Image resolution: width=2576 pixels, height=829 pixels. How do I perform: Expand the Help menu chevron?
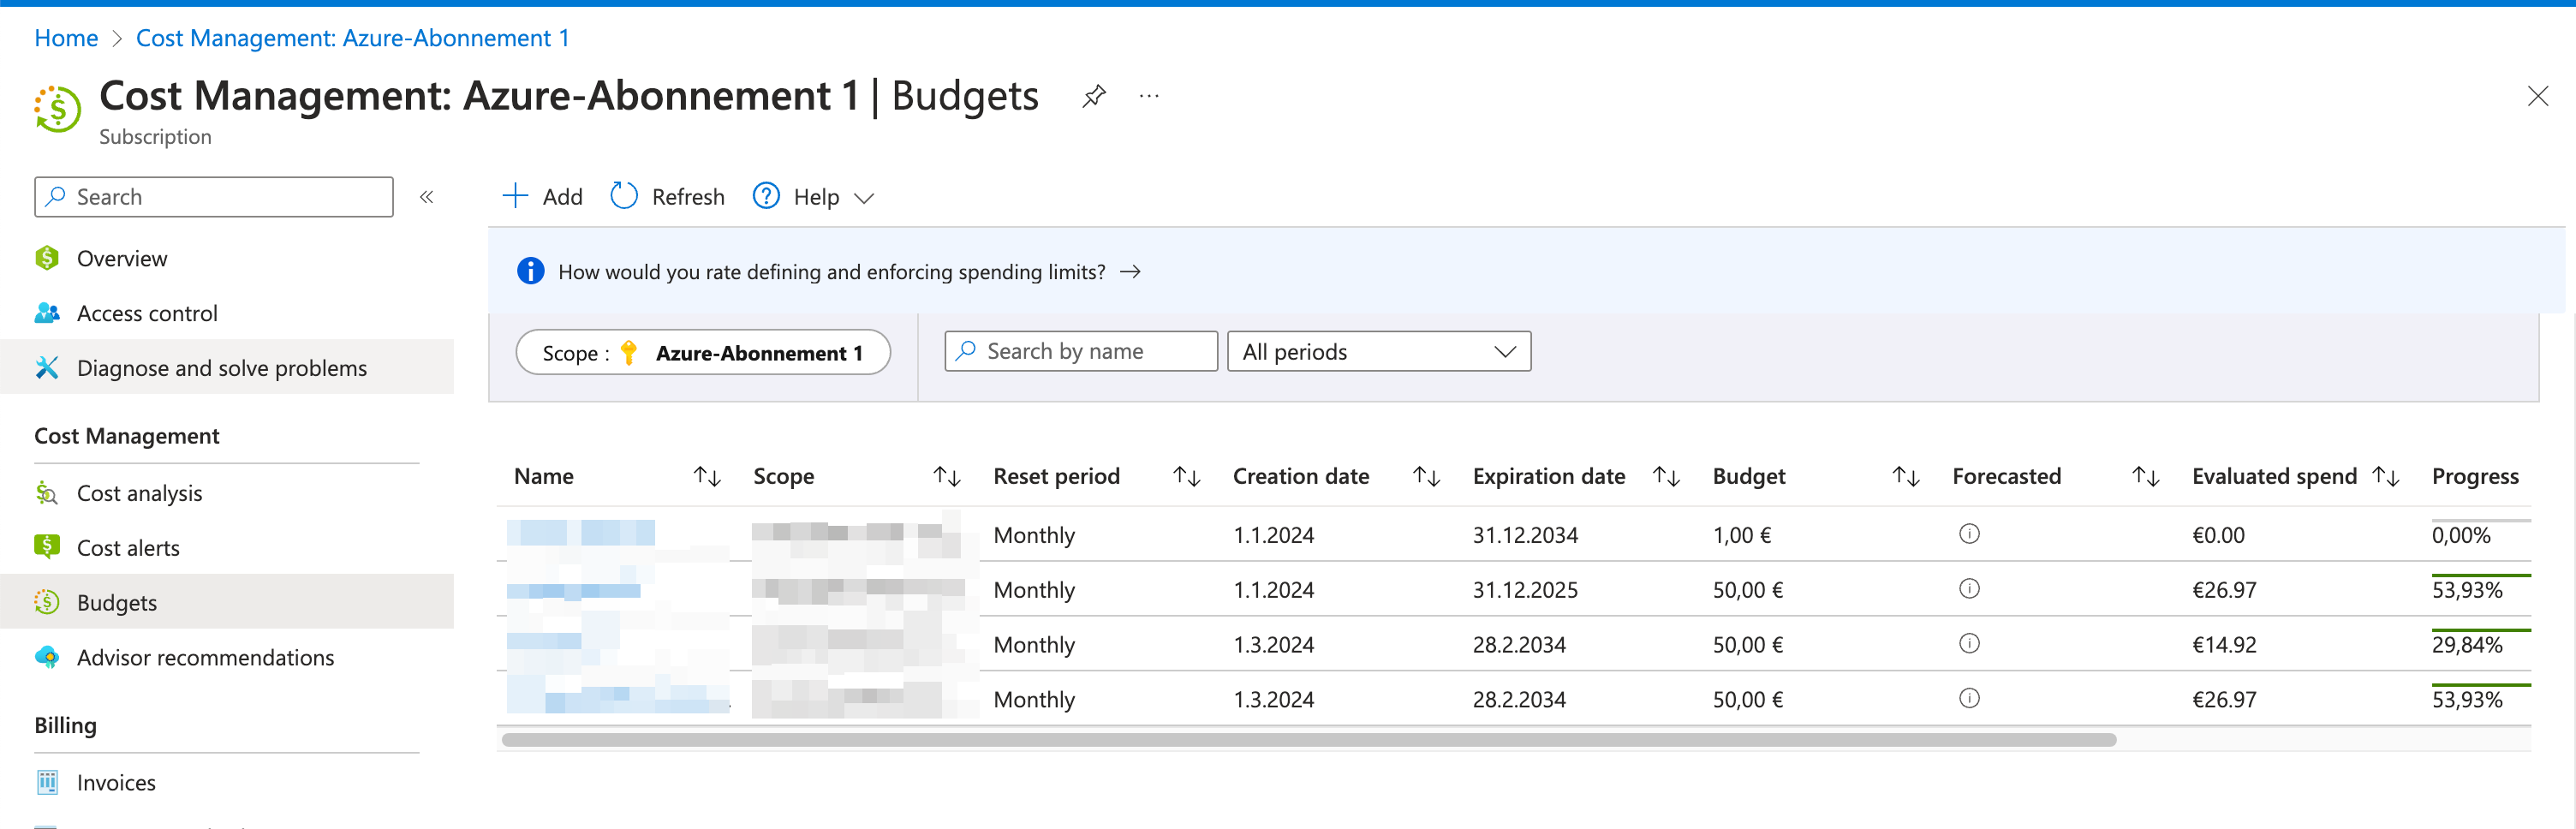(864, 197)
